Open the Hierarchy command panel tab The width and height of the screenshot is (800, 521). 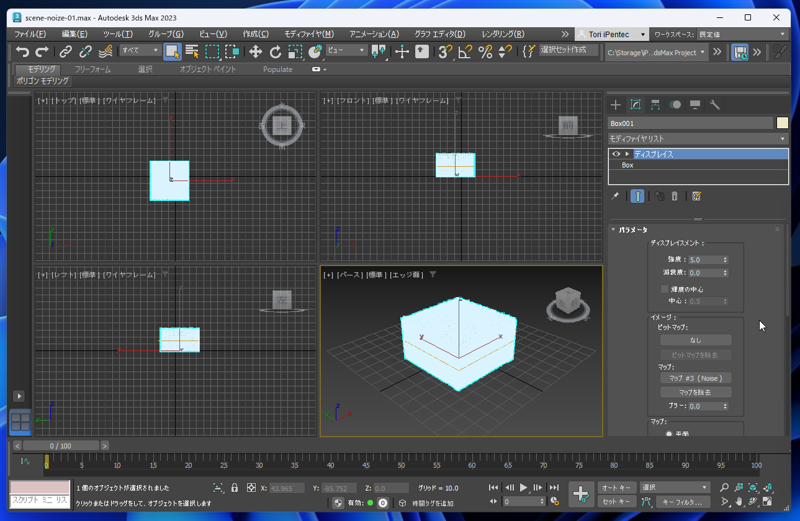[655, 105]
